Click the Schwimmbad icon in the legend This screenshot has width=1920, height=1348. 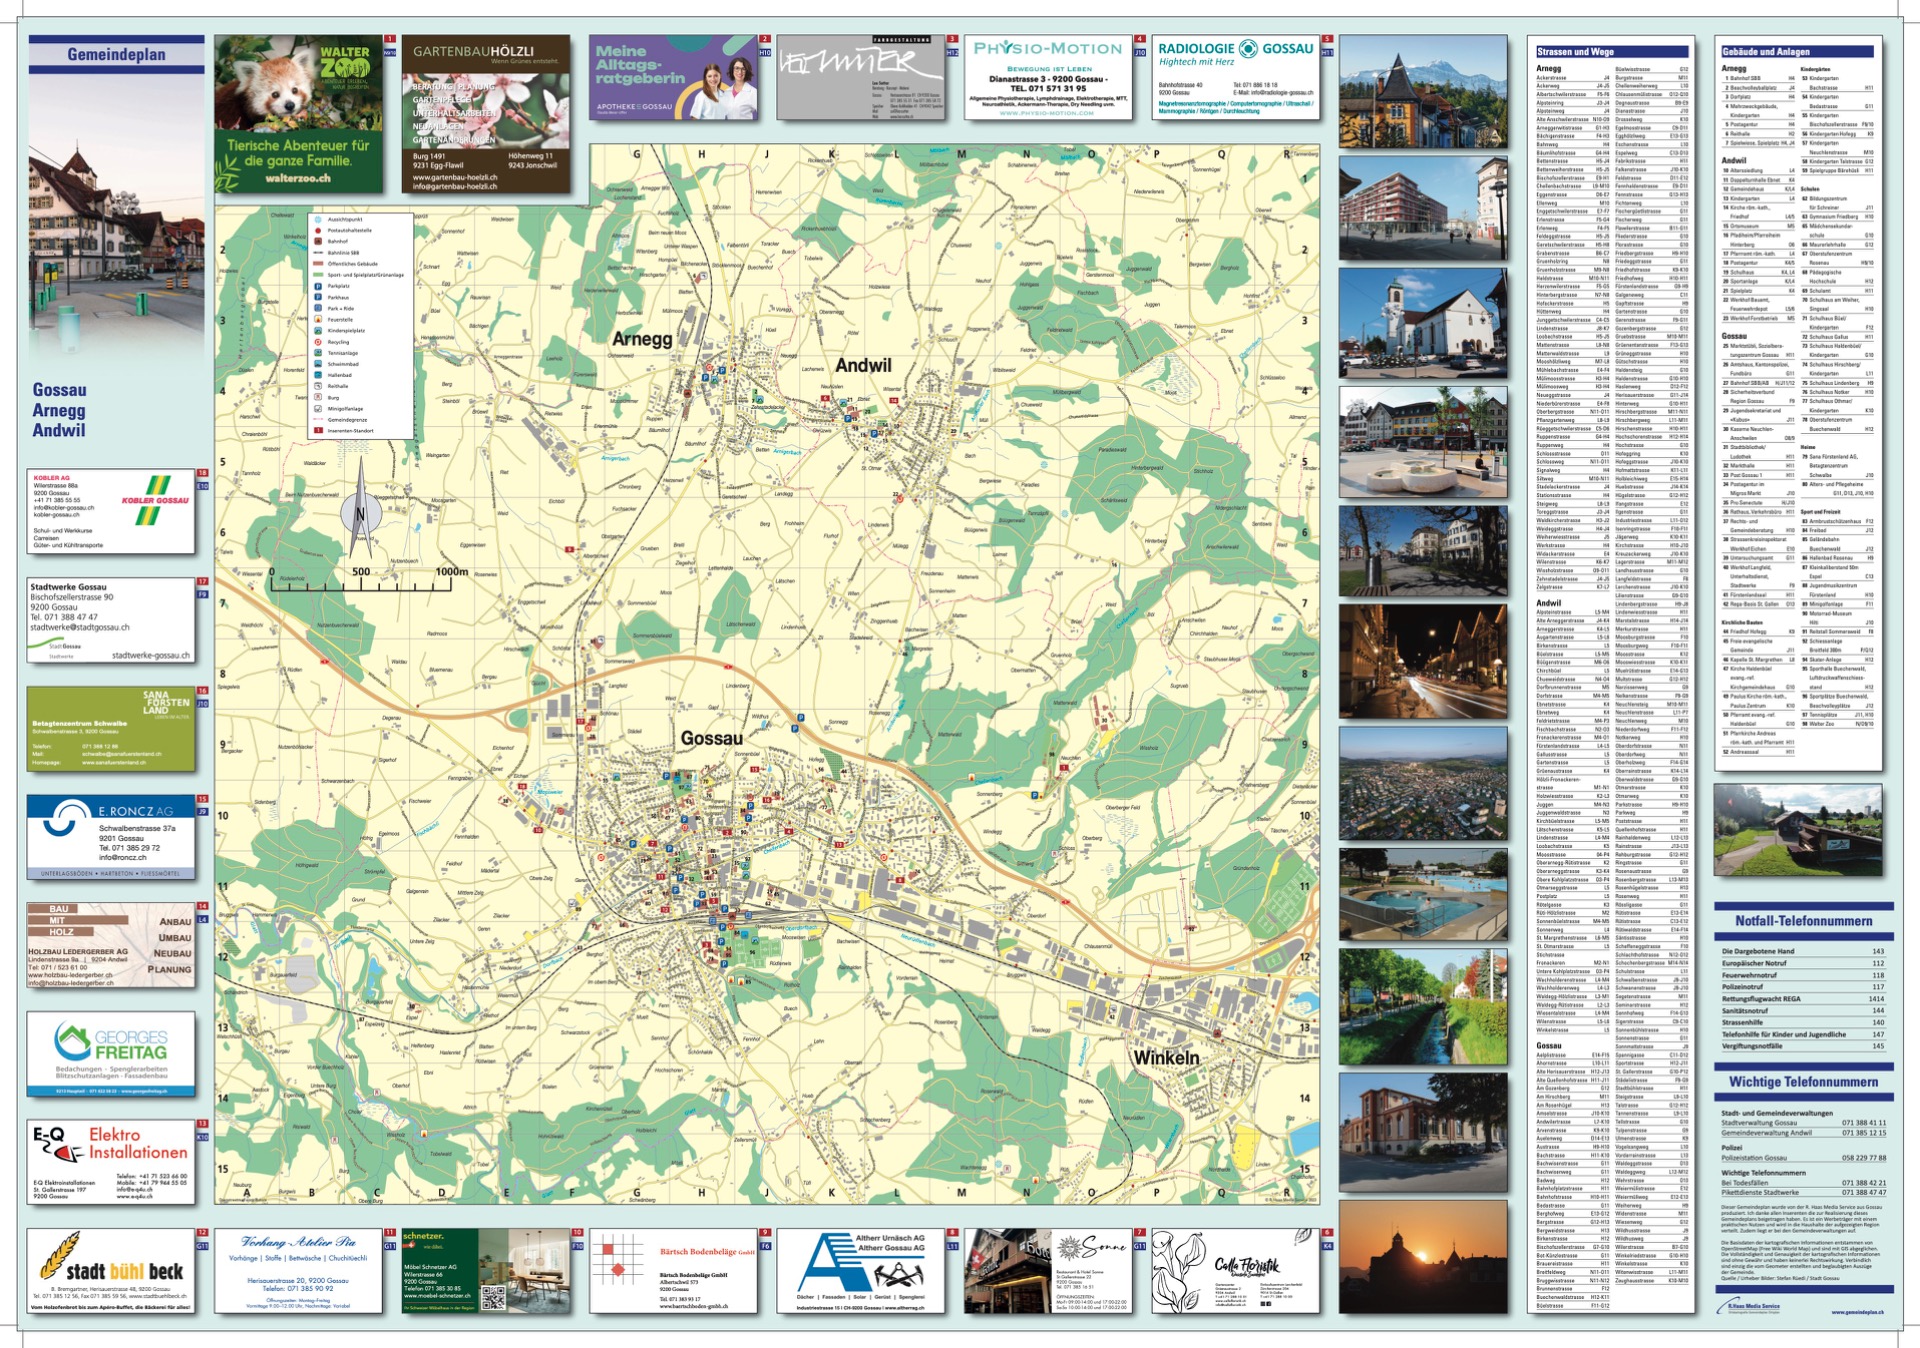pyautogui.click(x=318, y=364)
